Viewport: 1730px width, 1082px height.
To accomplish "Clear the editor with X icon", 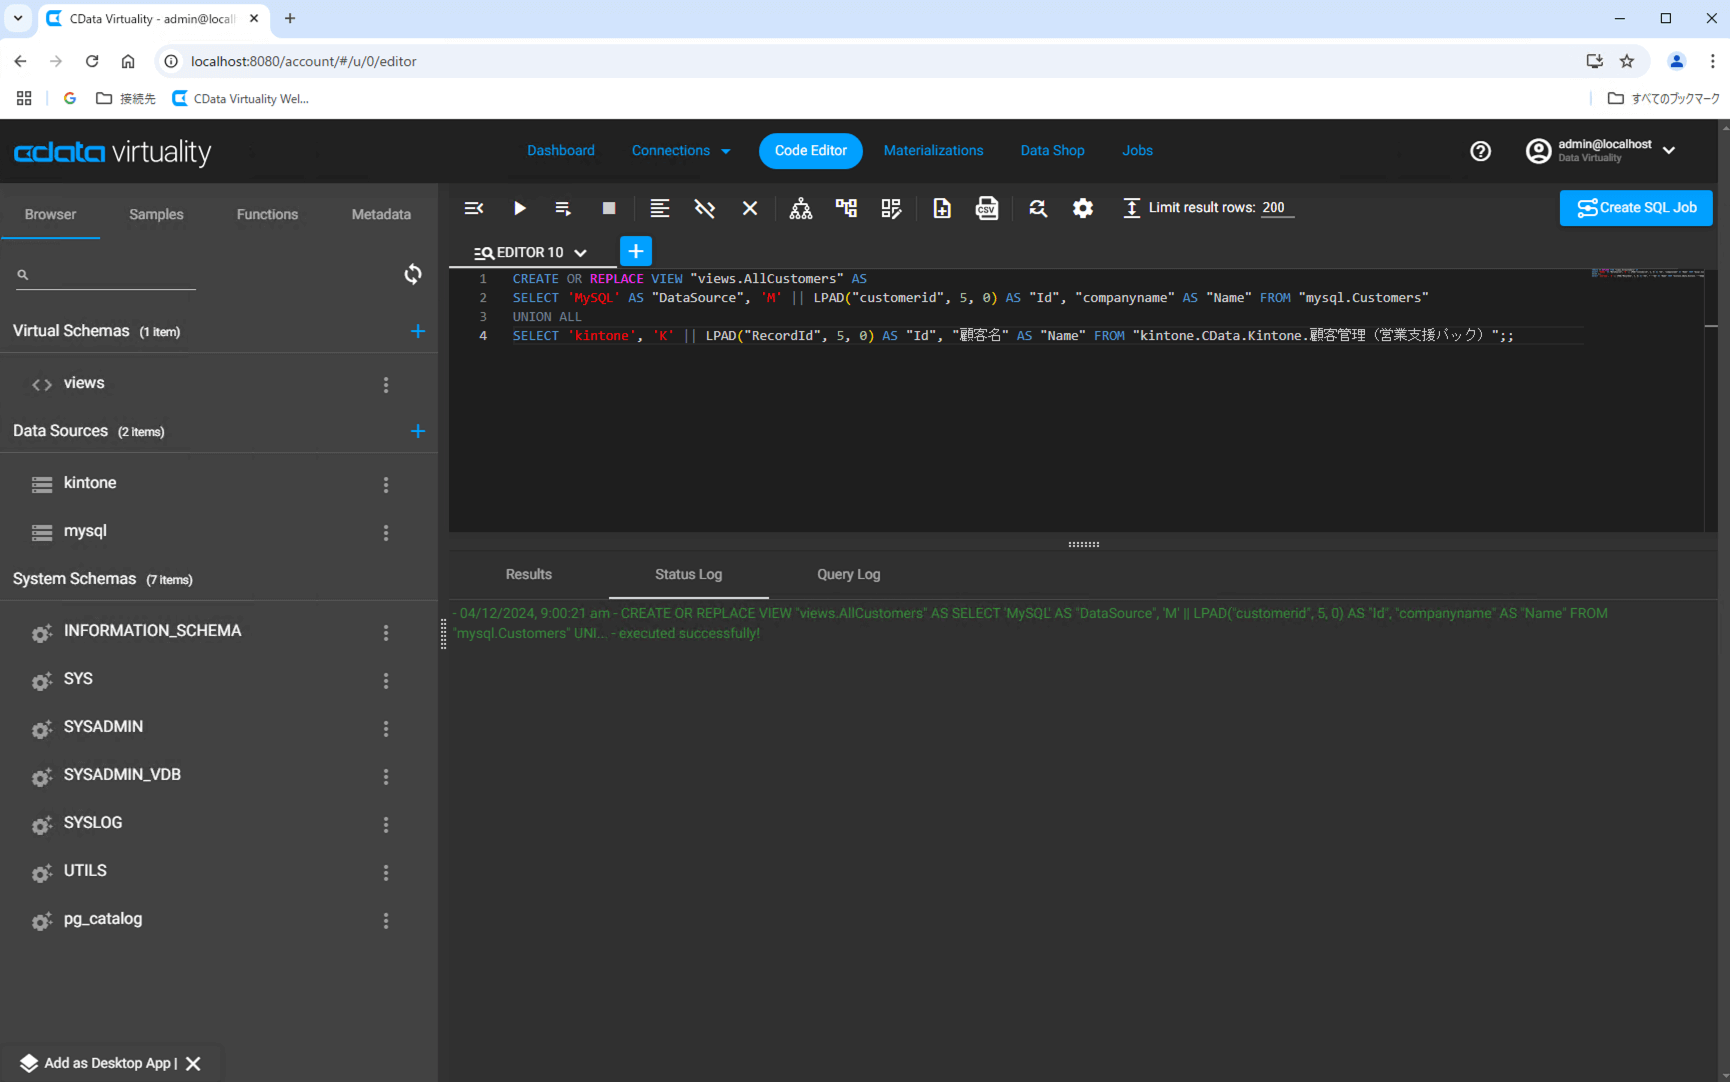I will pos(750,208).
